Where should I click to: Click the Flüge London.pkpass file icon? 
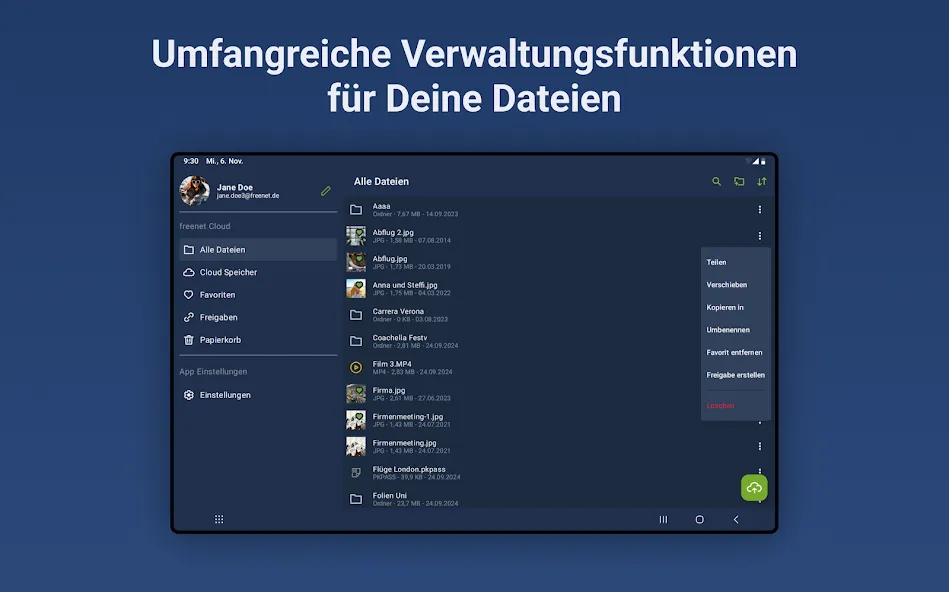[x=356, y=473]
